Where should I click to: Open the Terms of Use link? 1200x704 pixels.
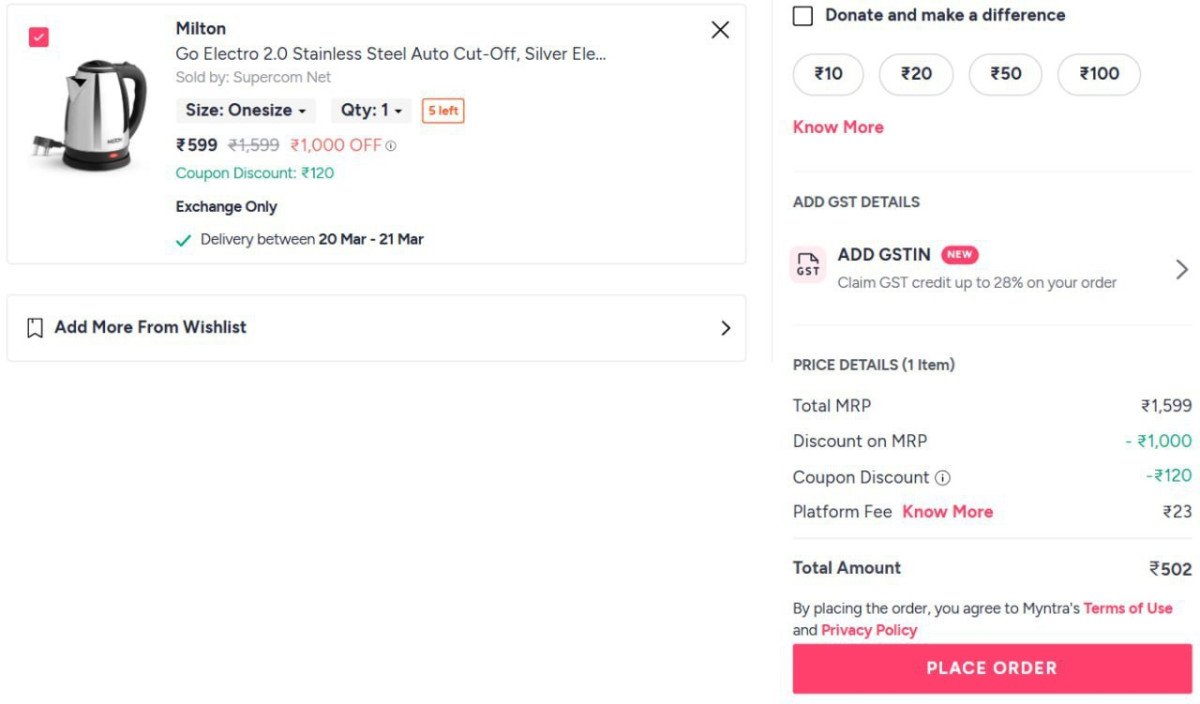point(1128,608)
